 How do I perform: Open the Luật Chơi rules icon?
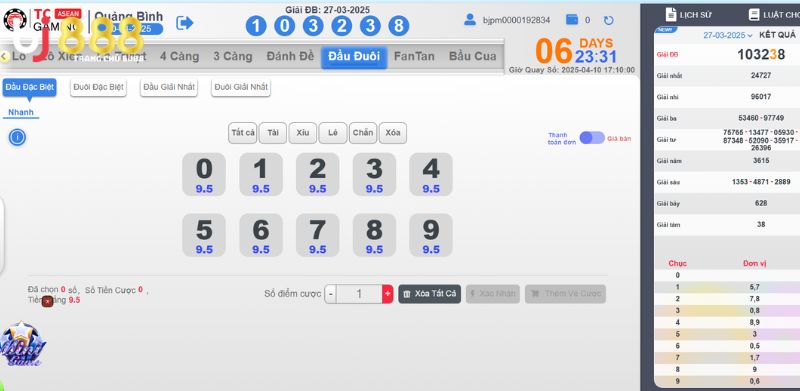coord(754,14)
